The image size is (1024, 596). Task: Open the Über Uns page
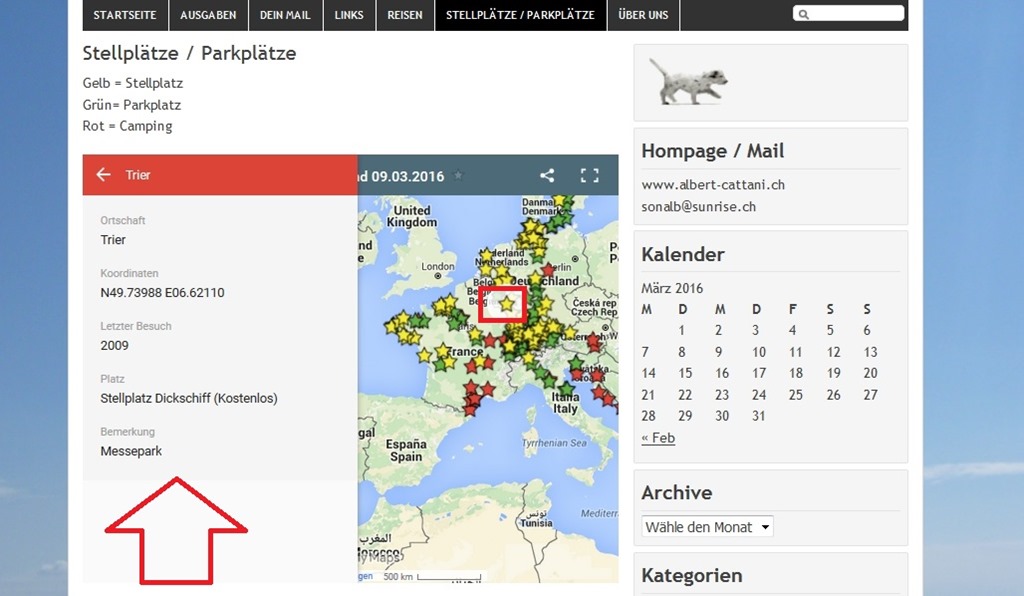tap(643, 15)
